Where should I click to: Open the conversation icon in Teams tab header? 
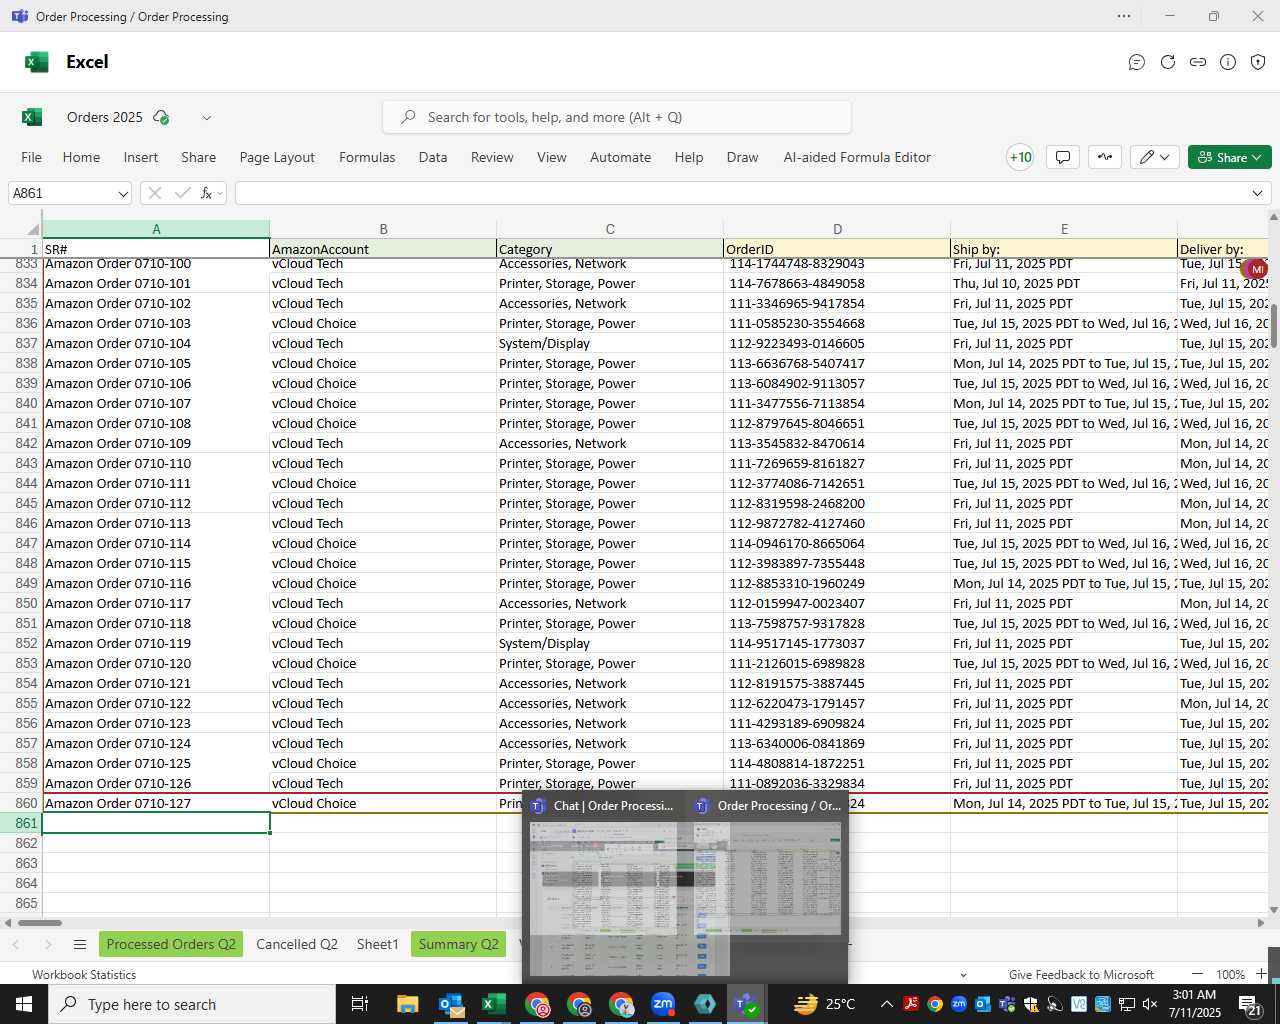(1137, 62)
